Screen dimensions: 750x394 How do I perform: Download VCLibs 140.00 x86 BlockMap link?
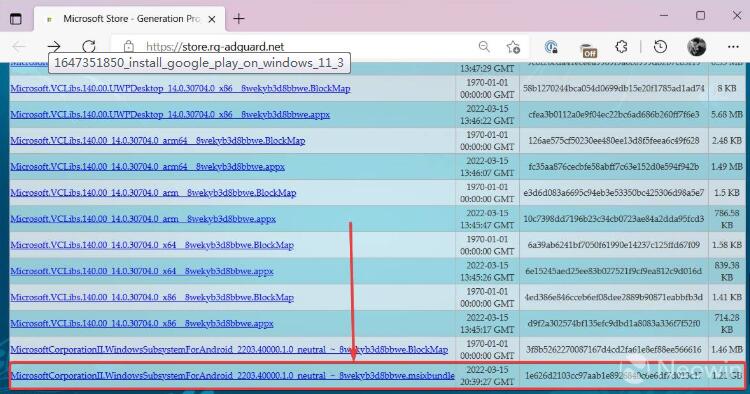(x=152, y=297)
